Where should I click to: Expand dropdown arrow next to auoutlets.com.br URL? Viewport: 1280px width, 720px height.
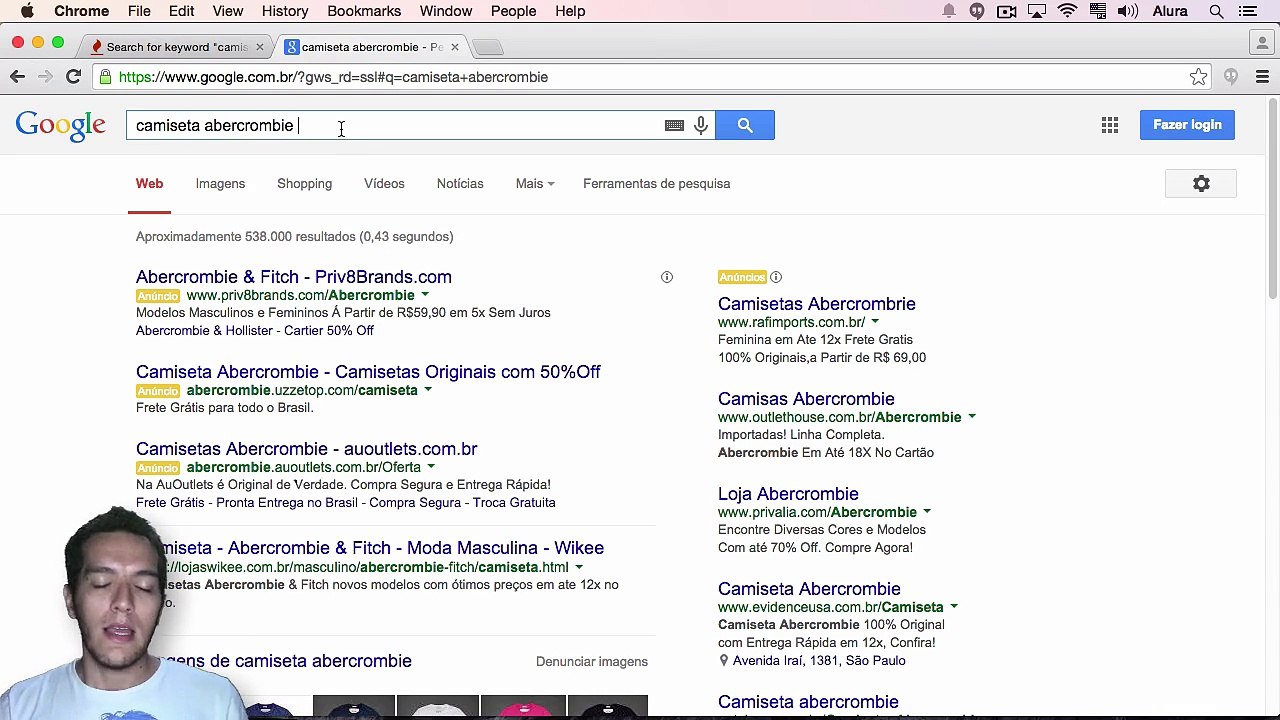[x=431, y=467]
